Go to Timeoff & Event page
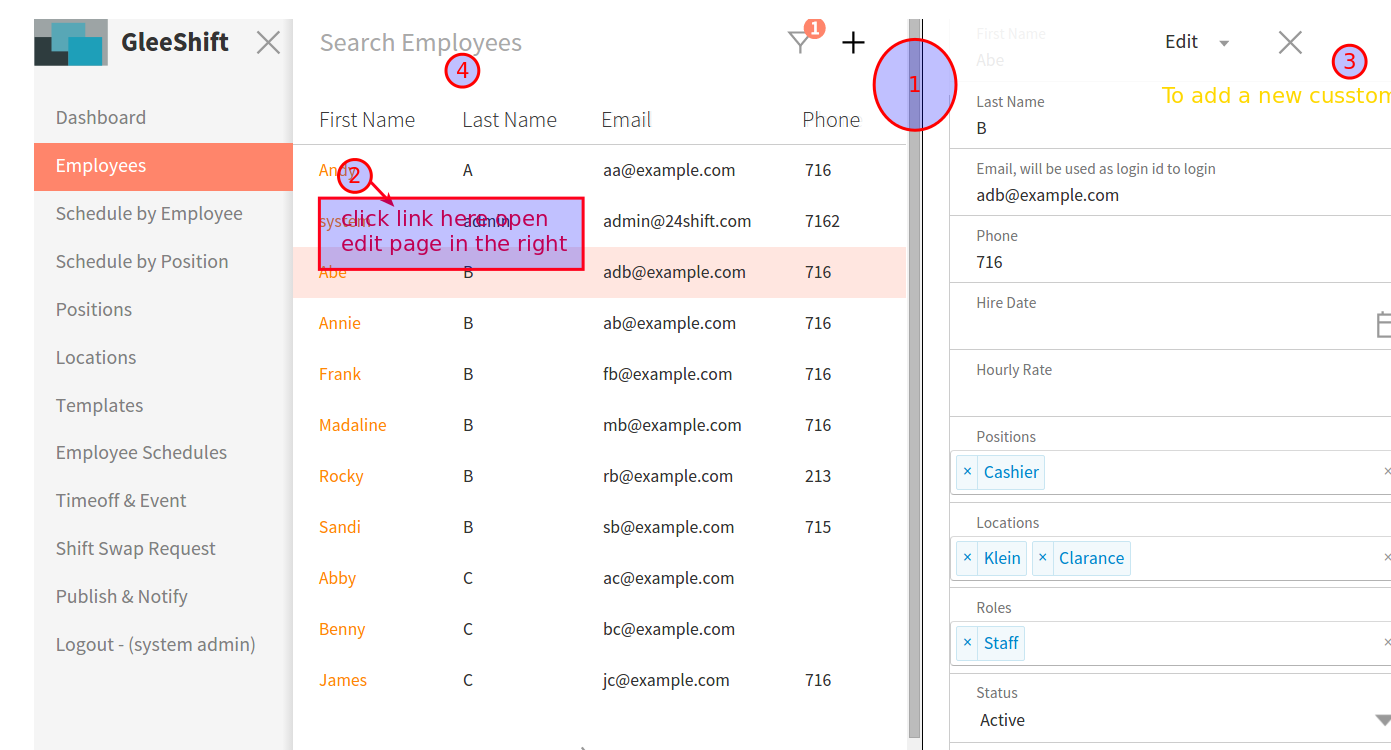Image resolution: width=1391 pixels, height=750 pixels. [x=121, y=500]
